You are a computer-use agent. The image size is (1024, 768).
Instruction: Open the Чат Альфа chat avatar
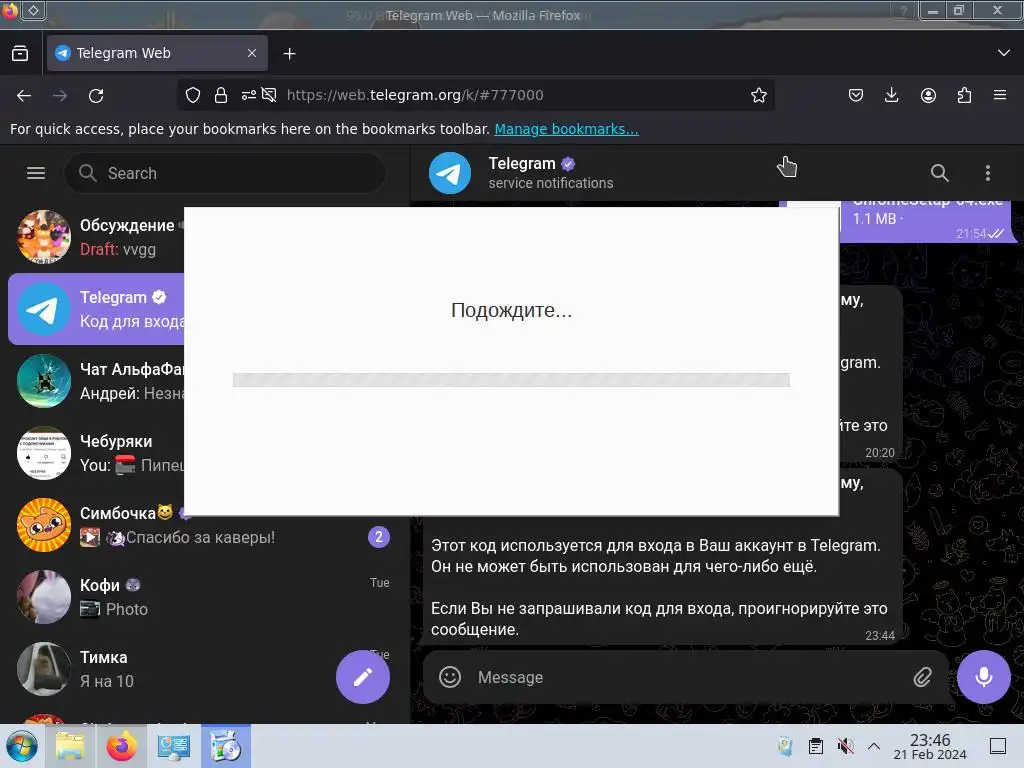tap(44, 381)
